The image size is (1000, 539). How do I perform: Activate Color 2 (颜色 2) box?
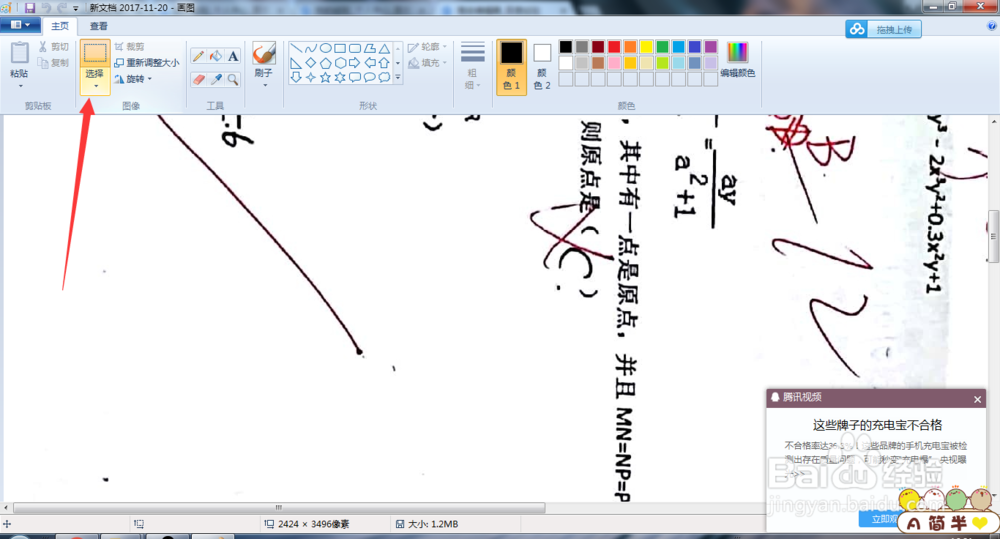541,66
